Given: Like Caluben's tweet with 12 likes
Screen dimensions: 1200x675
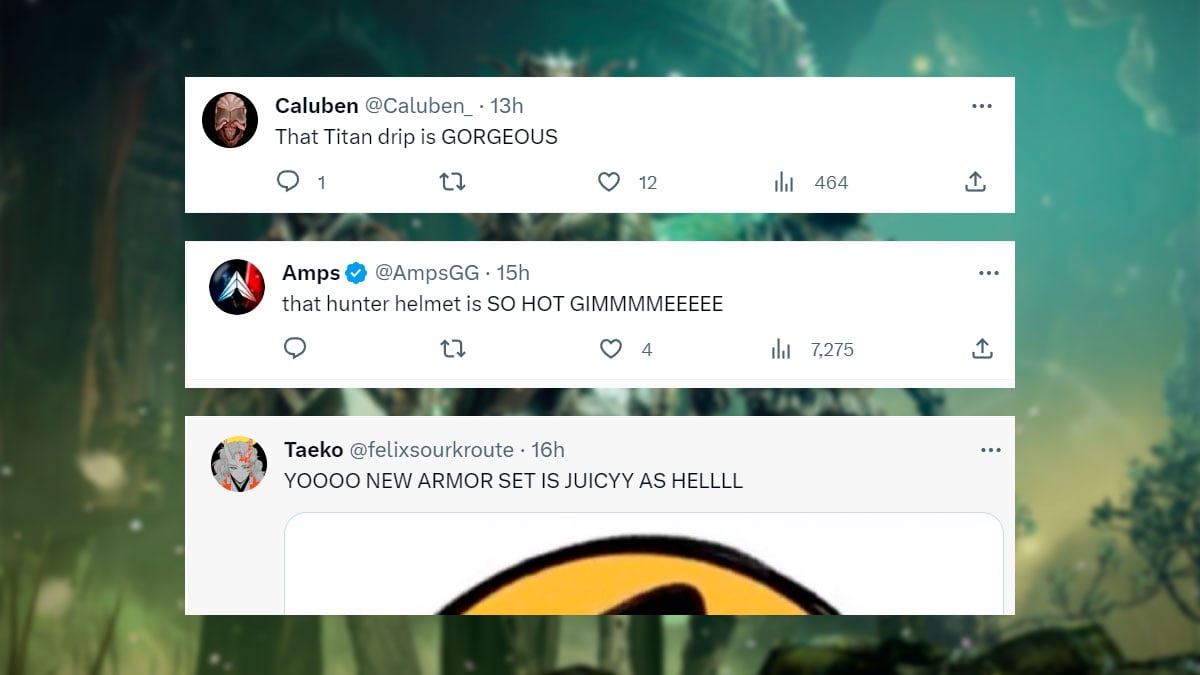Looking at the screenshot, I should tap(609, 181).
